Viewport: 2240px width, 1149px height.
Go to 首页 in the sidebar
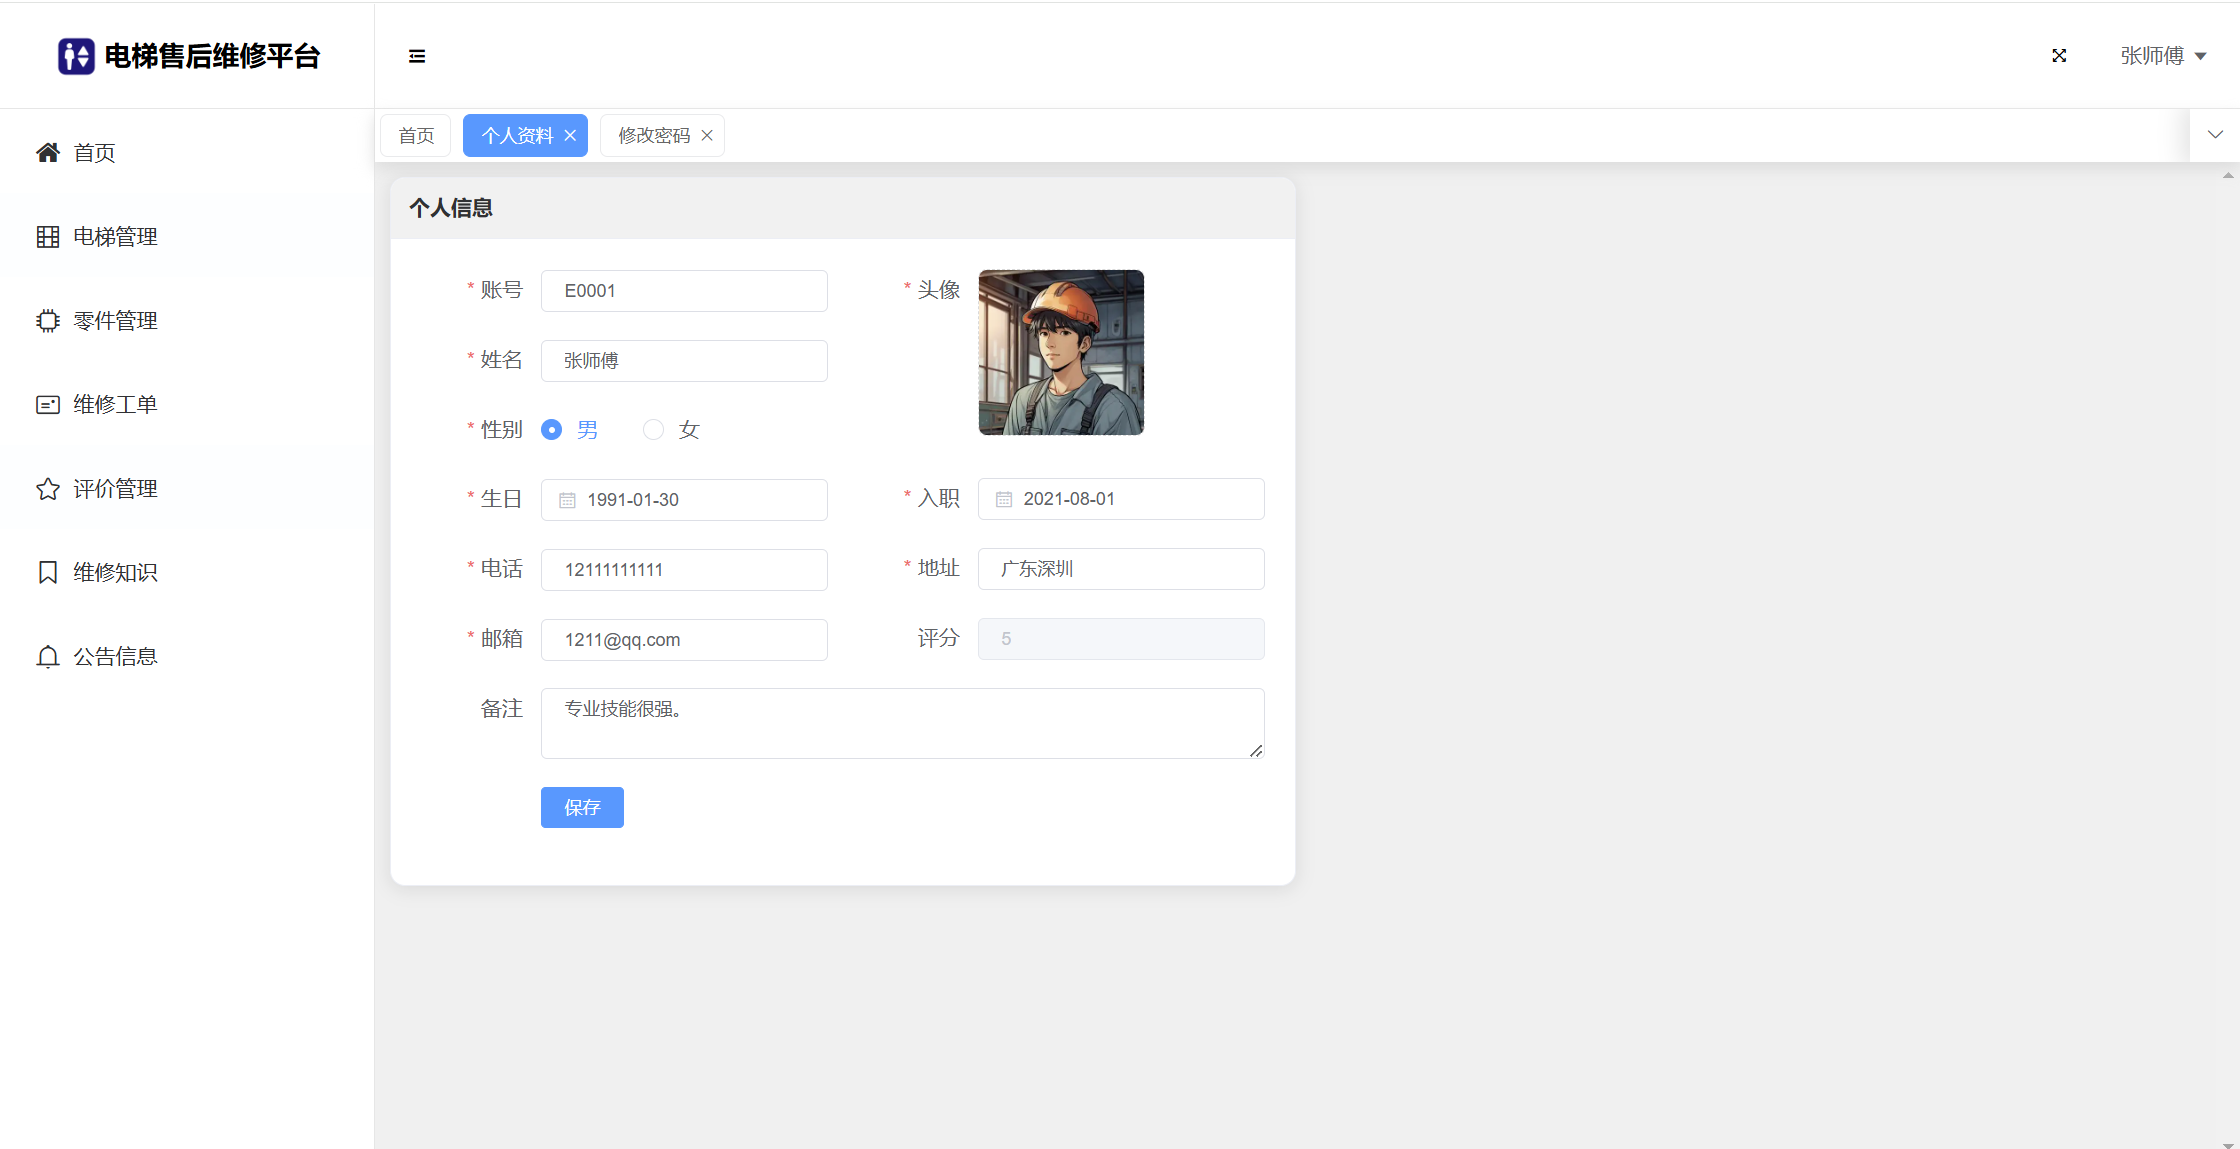pos(94,153)
